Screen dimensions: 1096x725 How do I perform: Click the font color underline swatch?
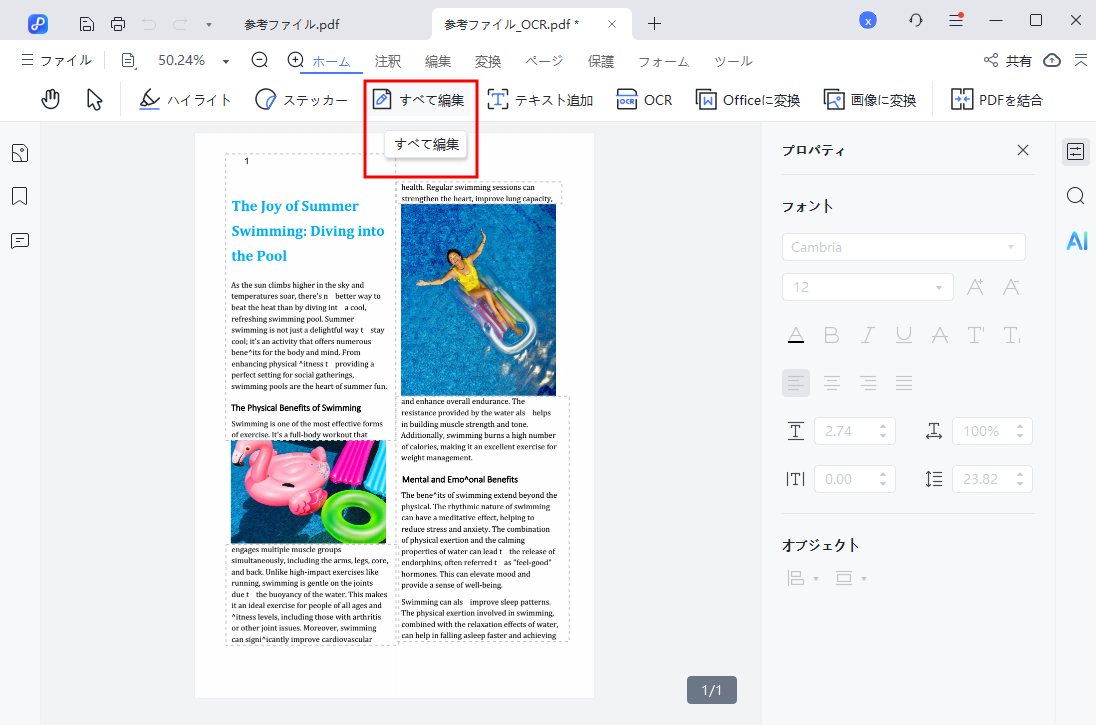pos(796,335)
